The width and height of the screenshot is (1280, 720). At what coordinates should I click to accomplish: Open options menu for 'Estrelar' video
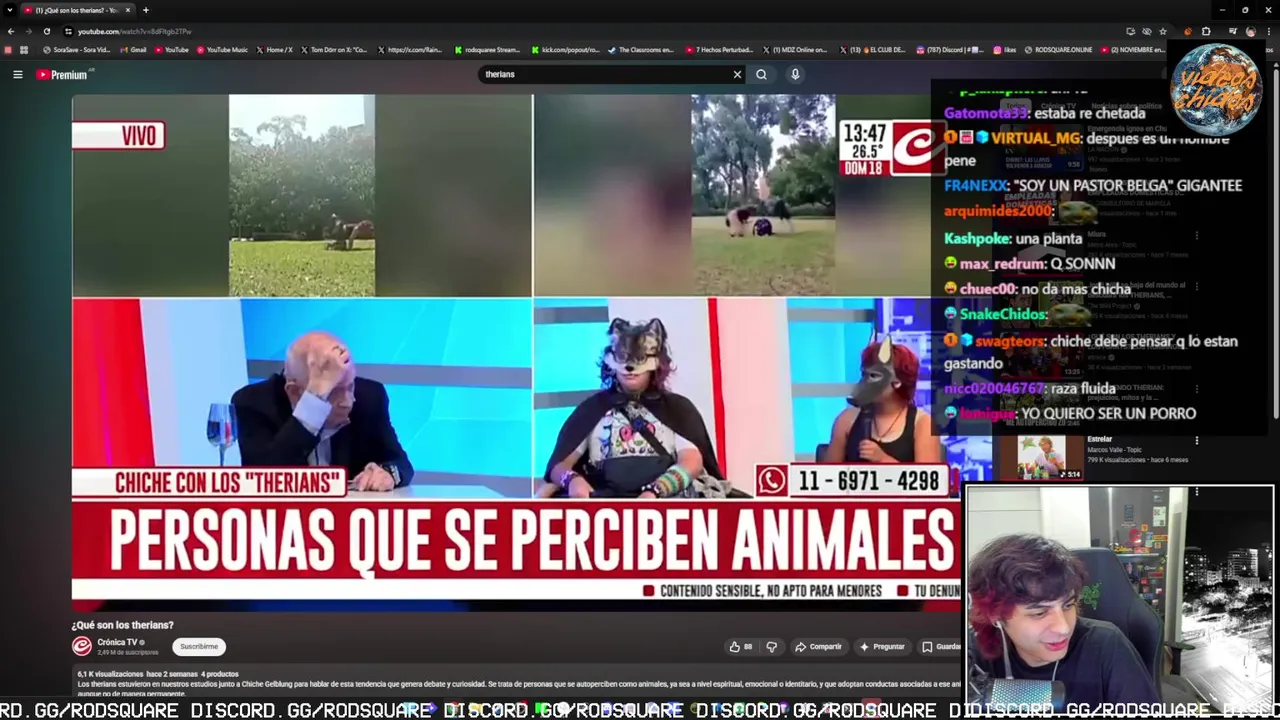pyautogui.click(x=1196, y=440)
